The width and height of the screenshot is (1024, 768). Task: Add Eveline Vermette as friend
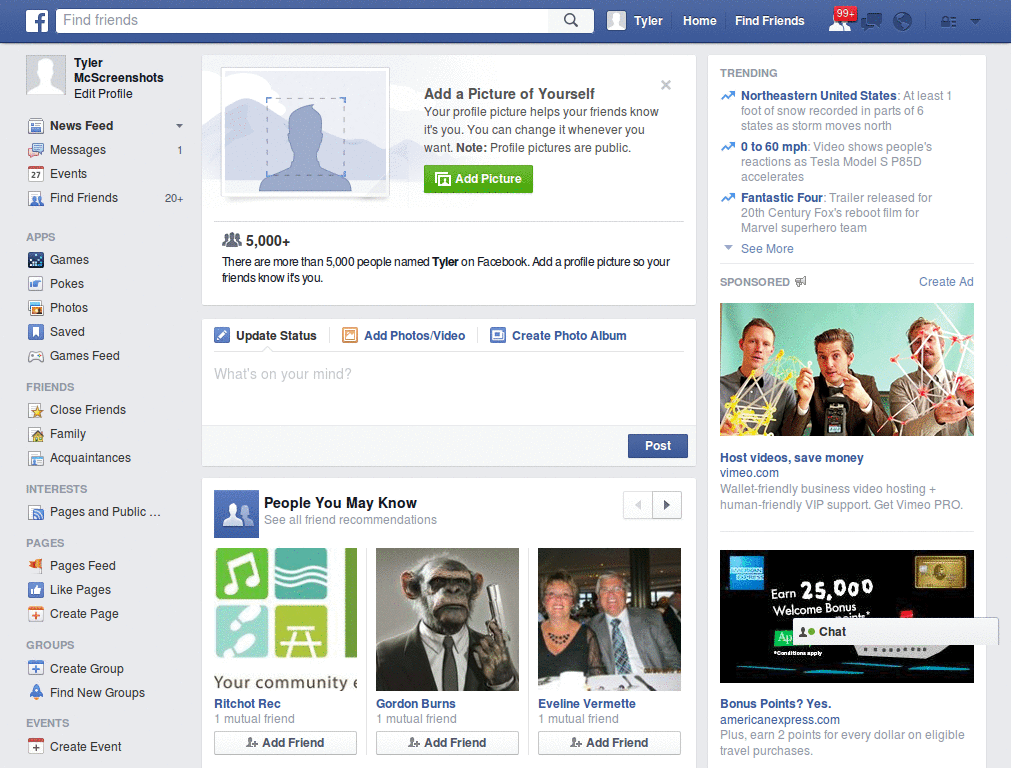tap(609, 743)
